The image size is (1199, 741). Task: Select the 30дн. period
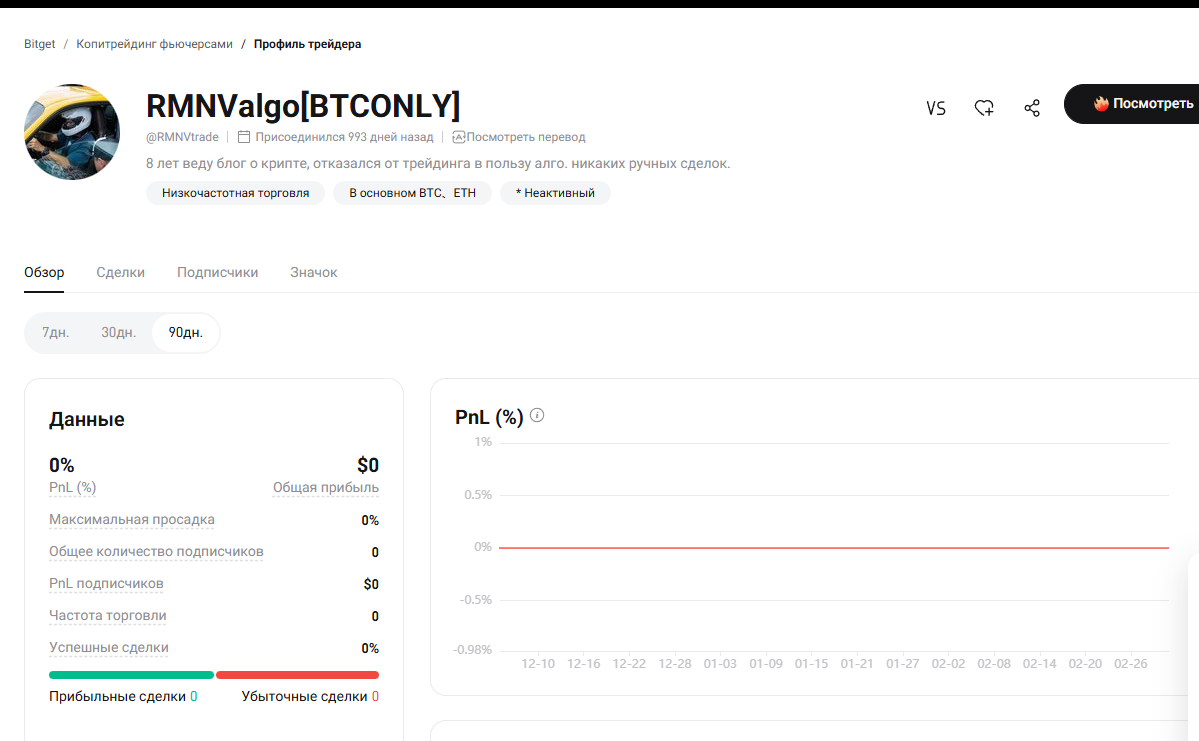click(x=119, y=333)
